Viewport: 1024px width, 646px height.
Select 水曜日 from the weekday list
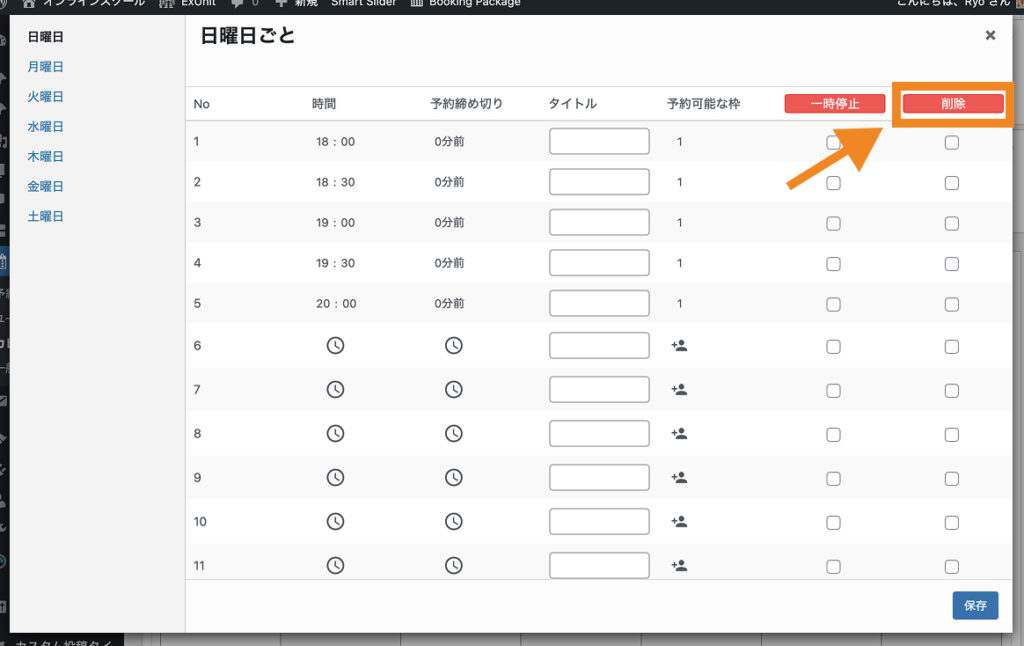point(46,127)
